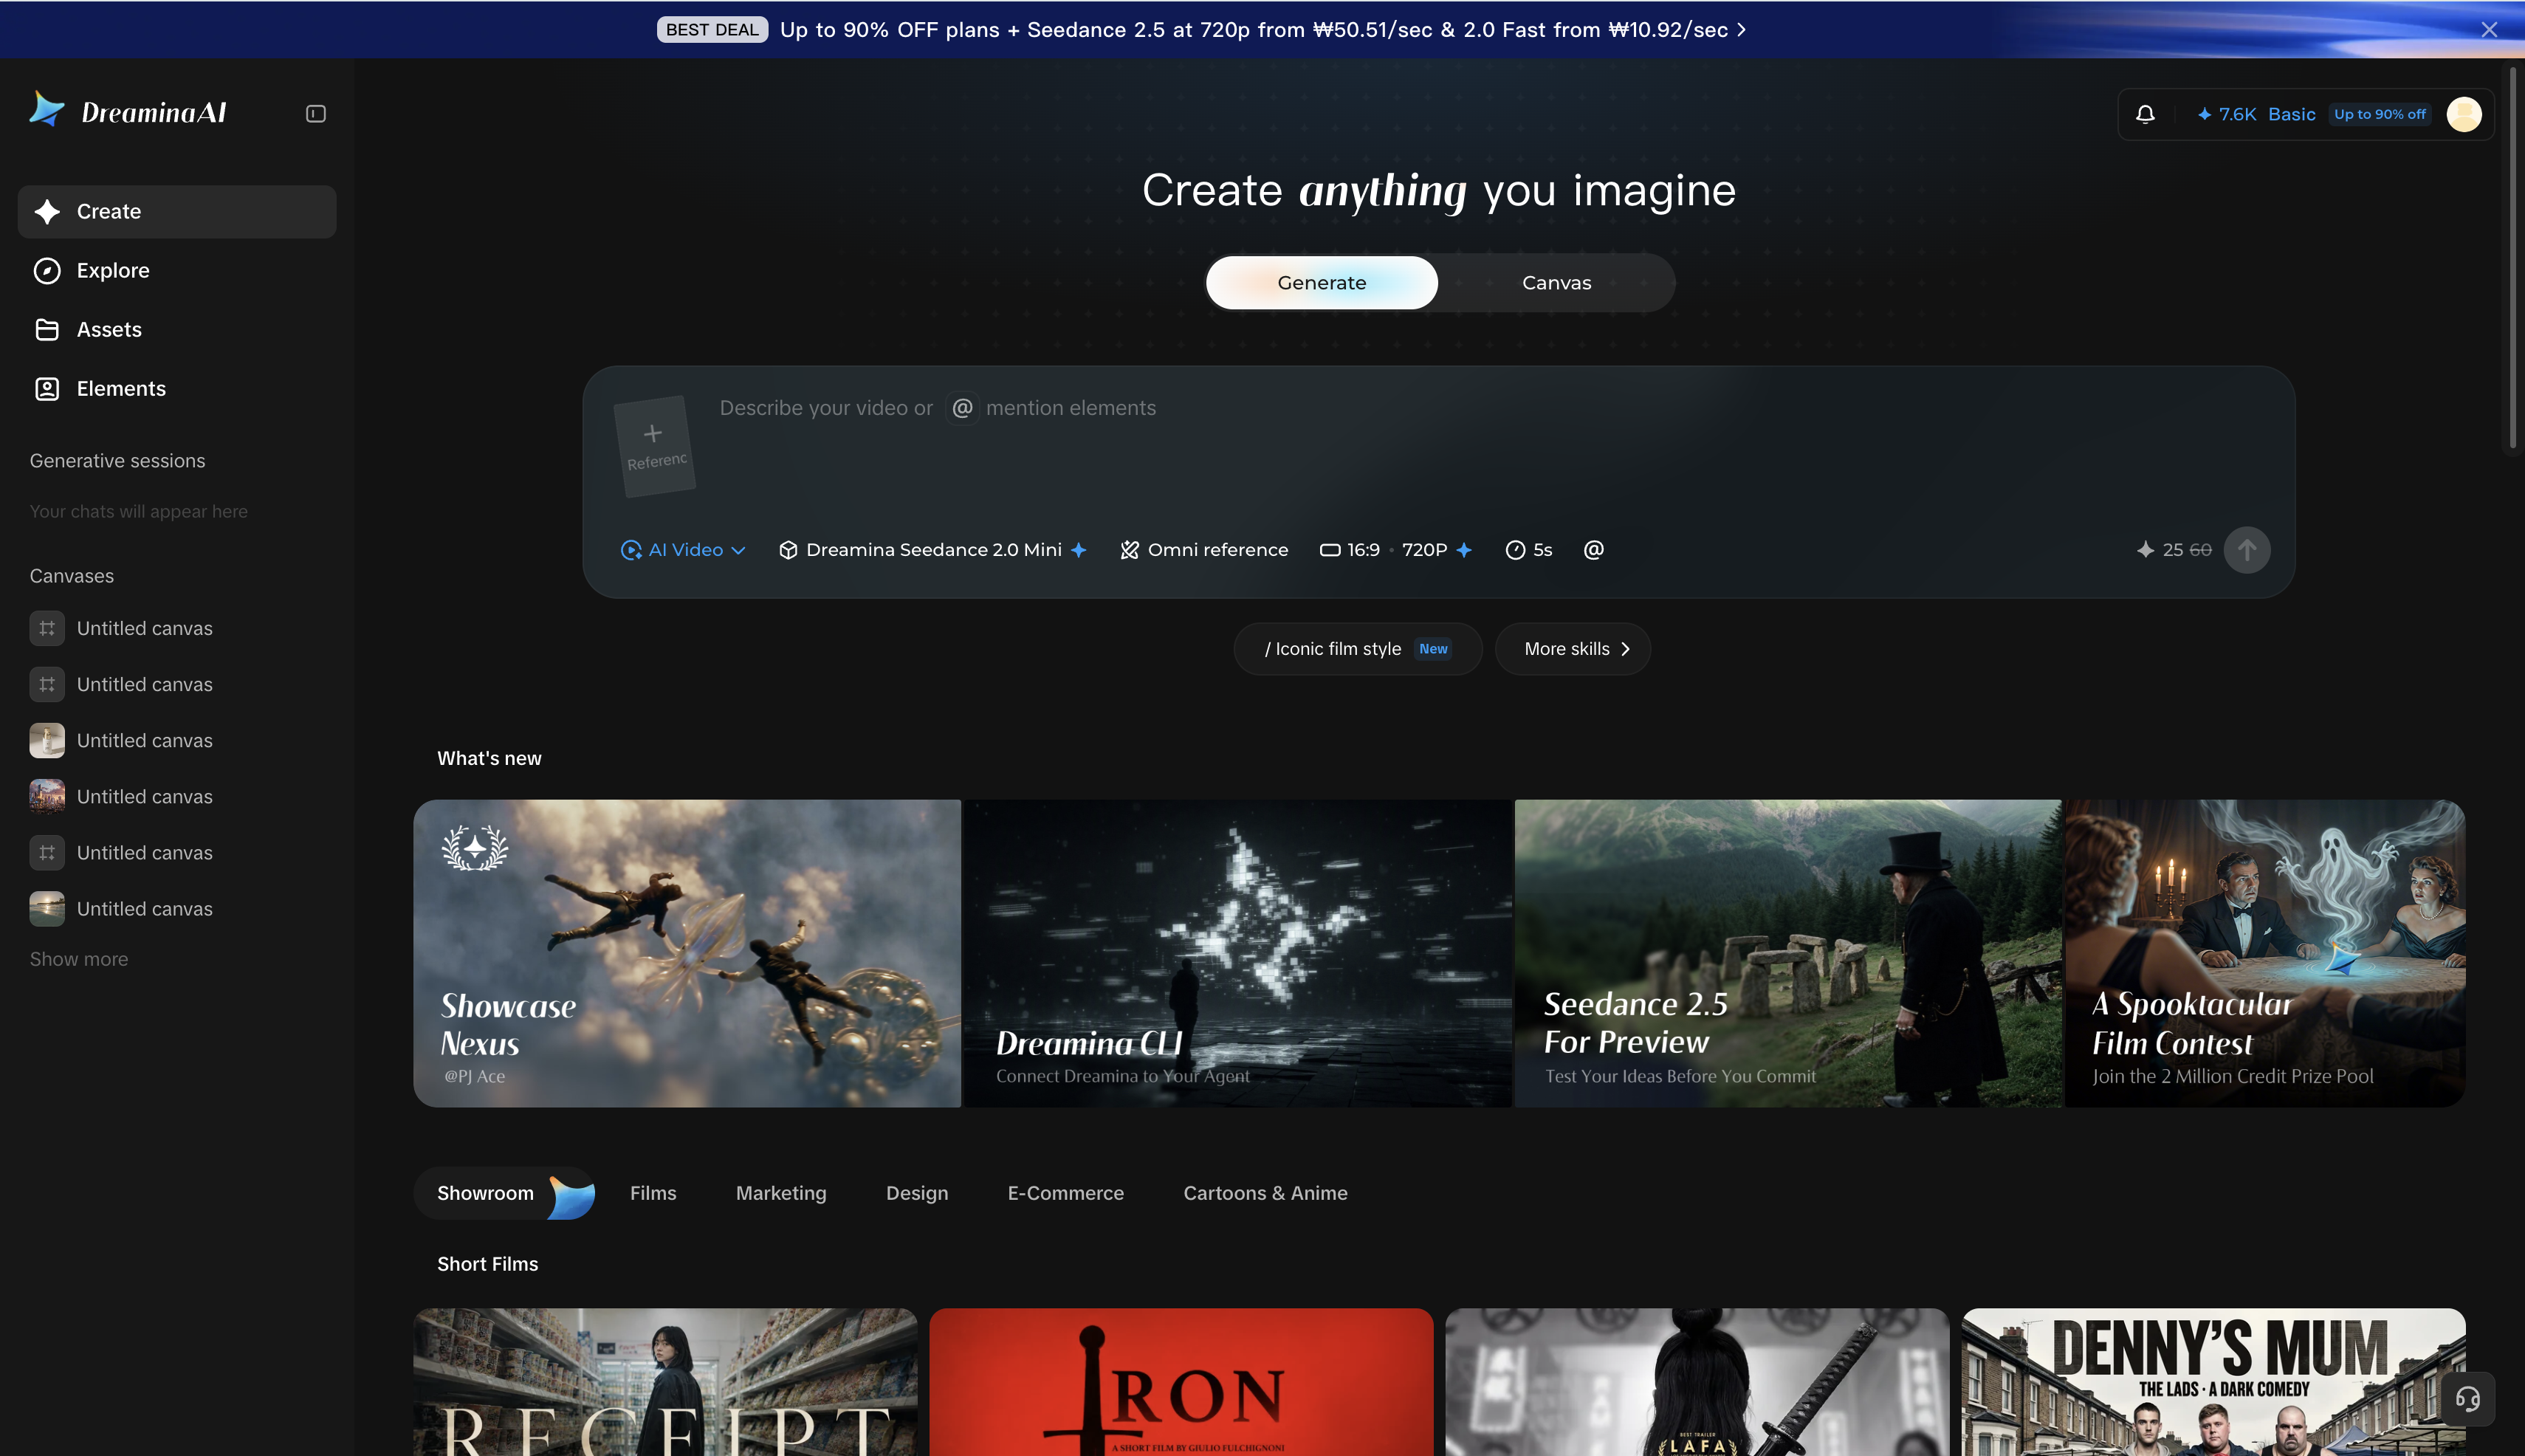Click the 7.6K credits indicator
Screen dimensions: 2525x1456
pos(2227,114)
